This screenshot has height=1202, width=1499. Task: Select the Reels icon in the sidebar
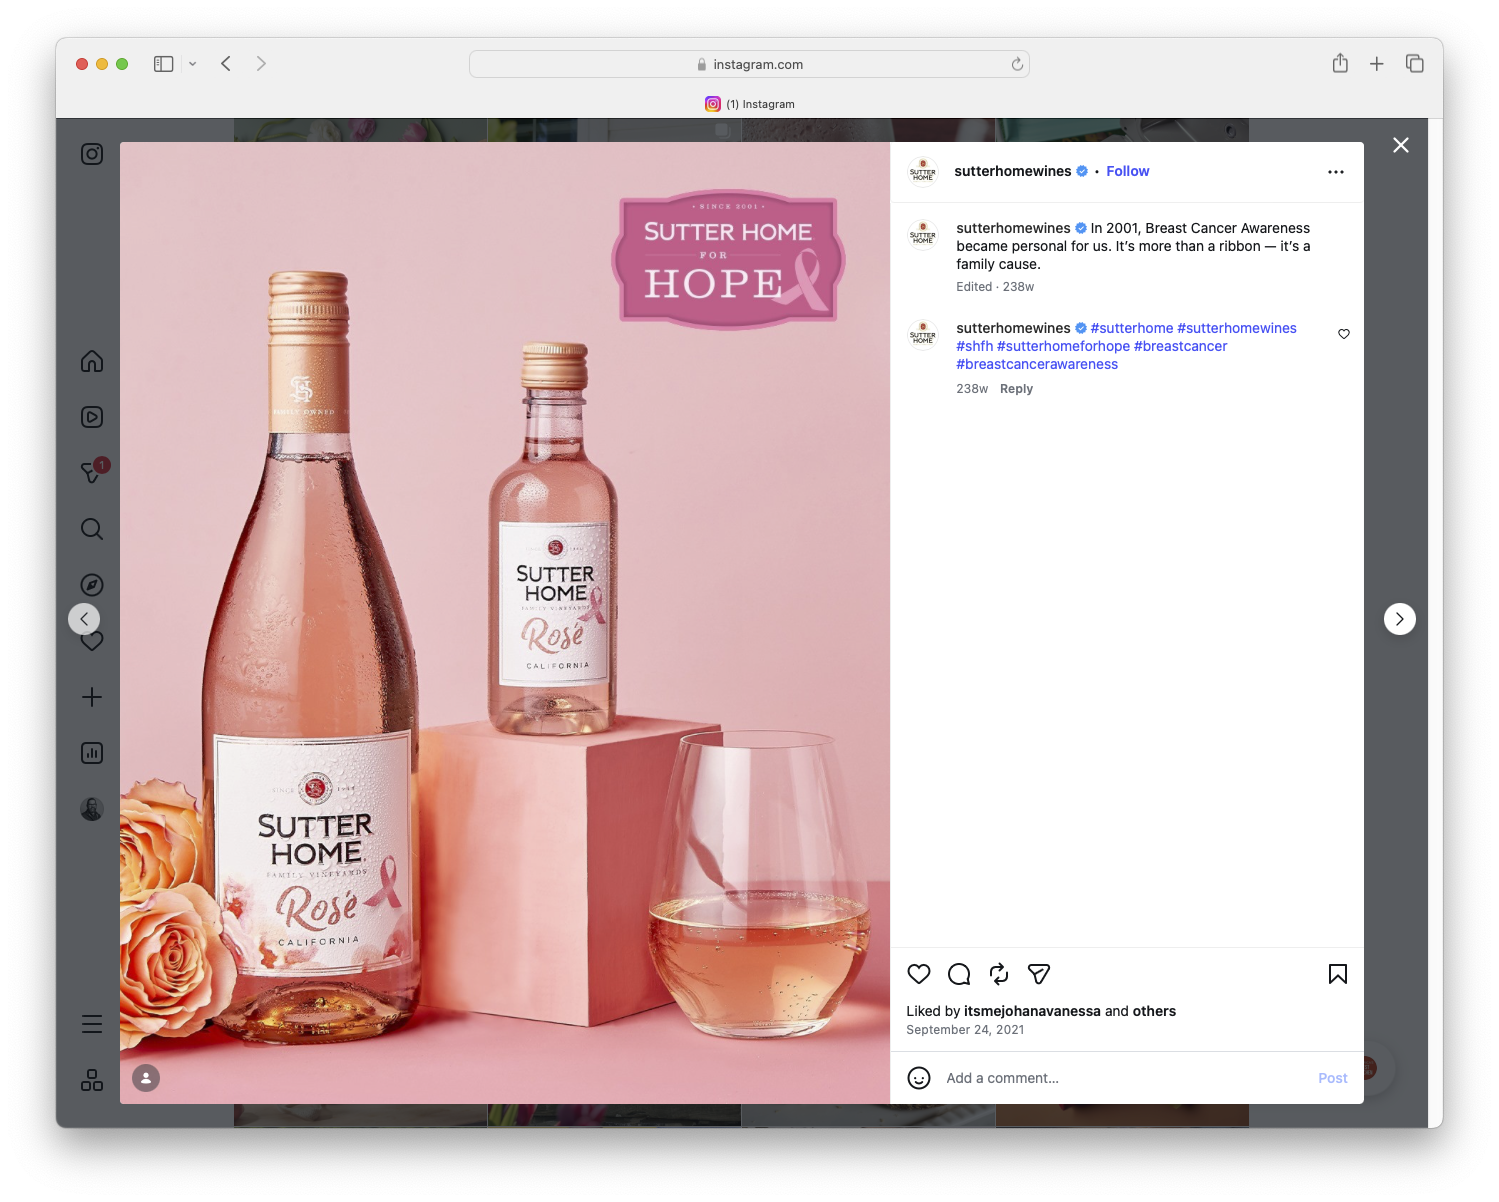91,417
